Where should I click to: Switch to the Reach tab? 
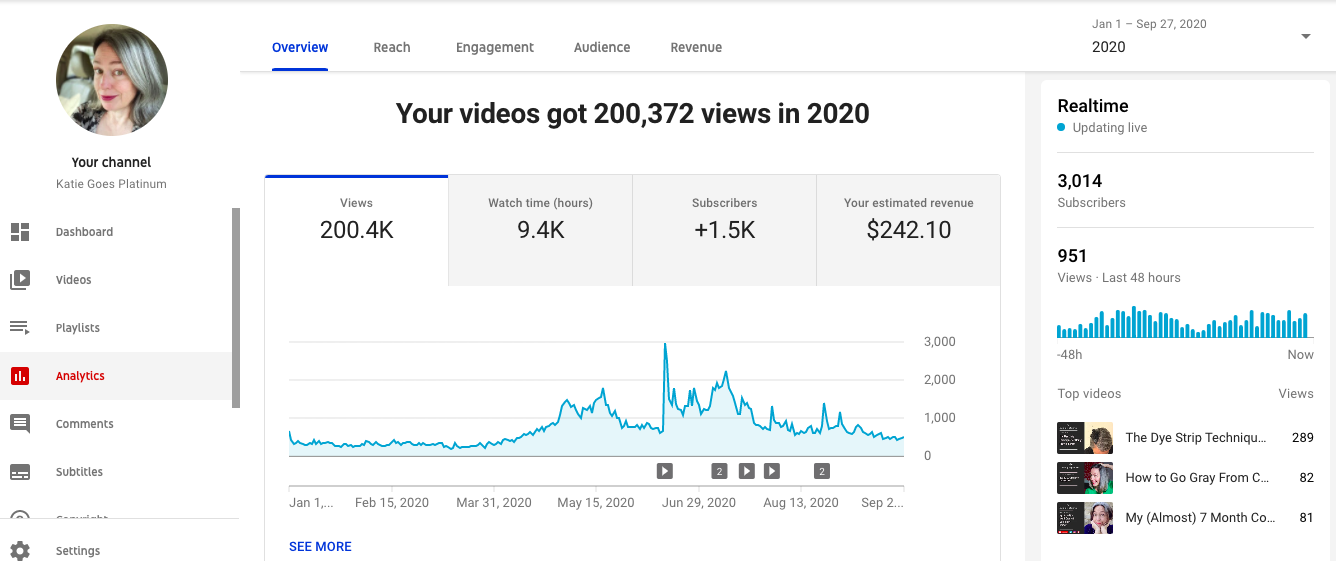pos(392,47)
